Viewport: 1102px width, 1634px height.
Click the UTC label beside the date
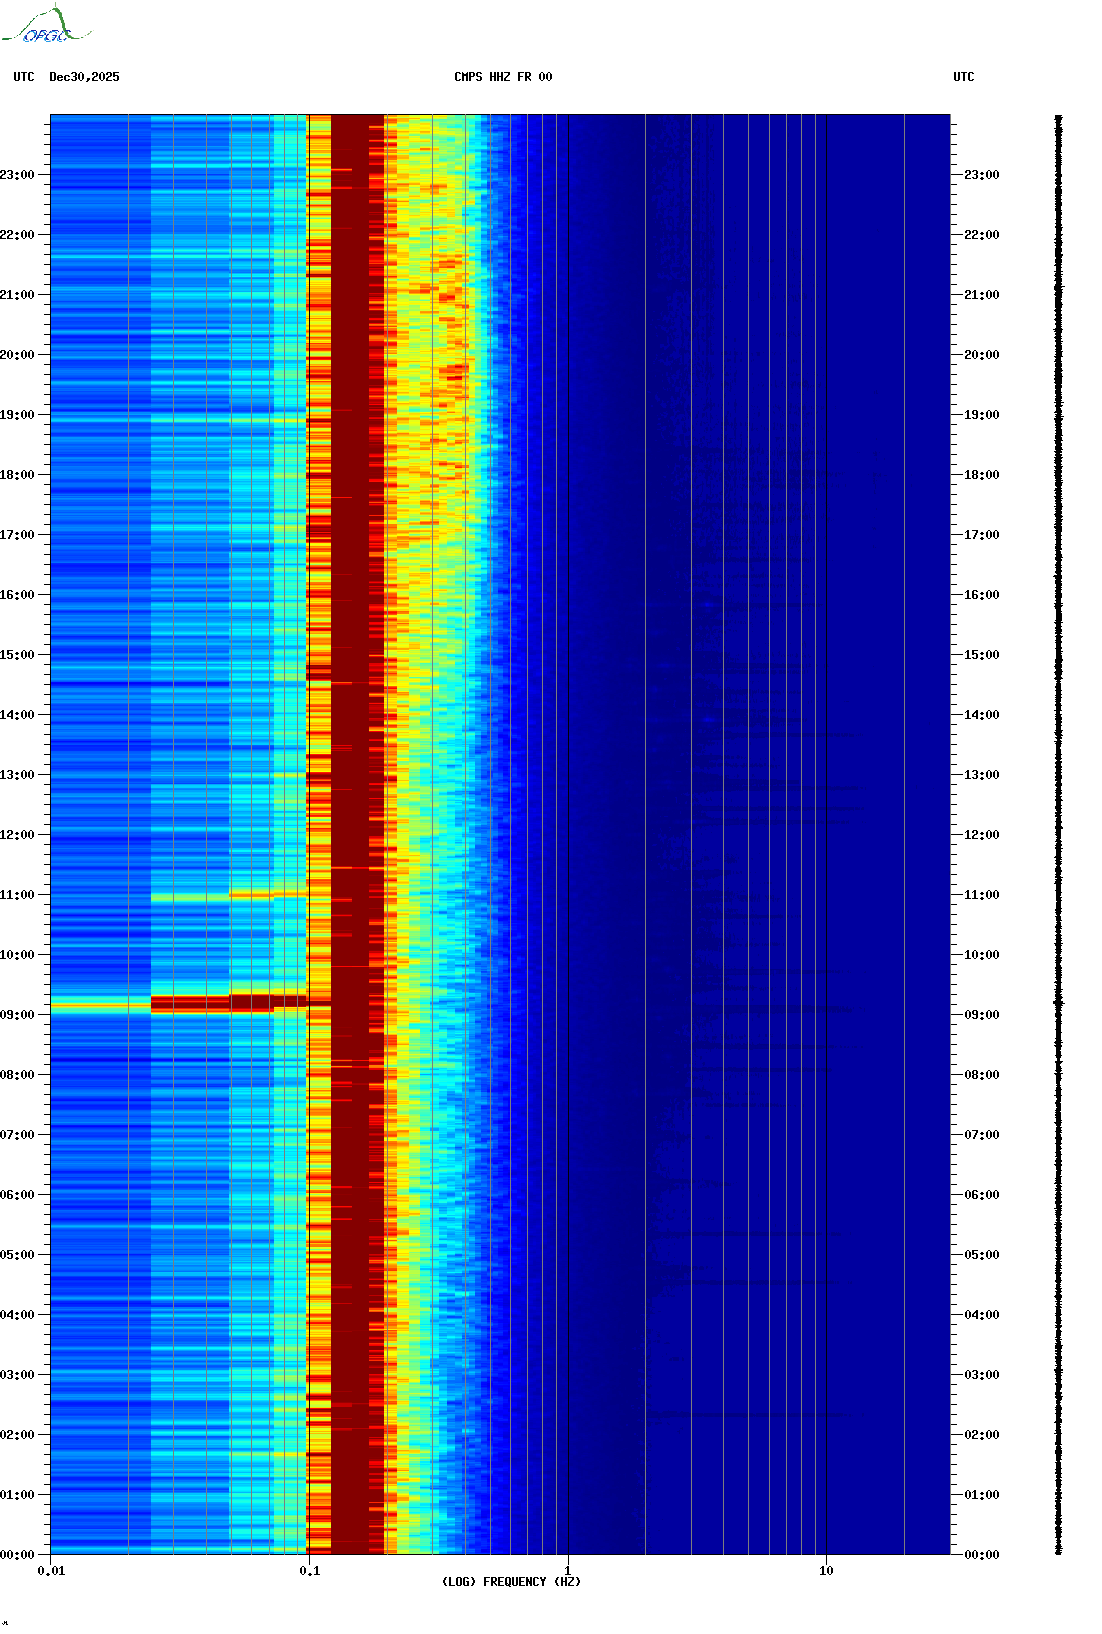point(24,77)
